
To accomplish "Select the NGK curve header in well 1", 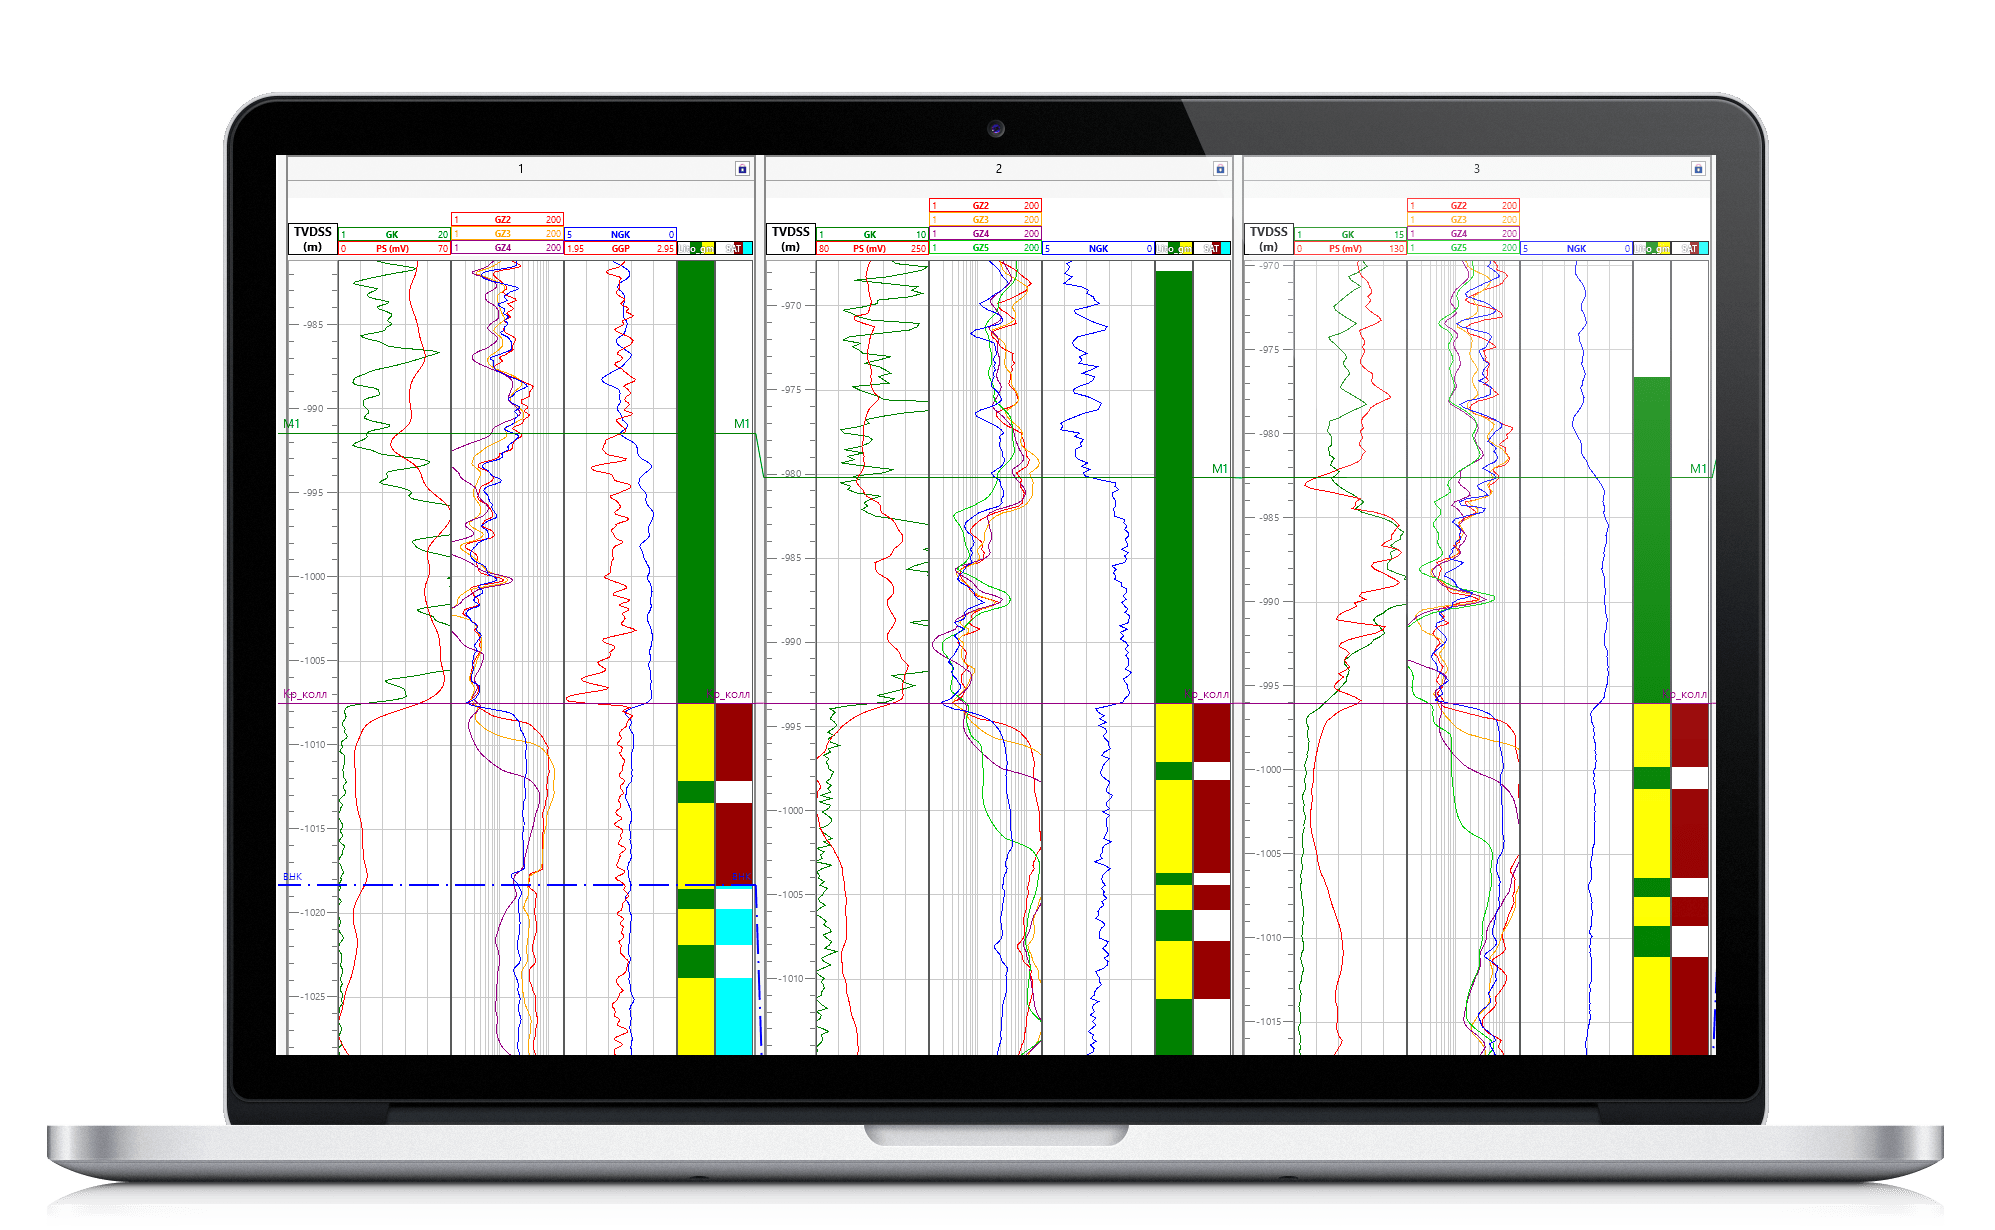I will point(620,235).
